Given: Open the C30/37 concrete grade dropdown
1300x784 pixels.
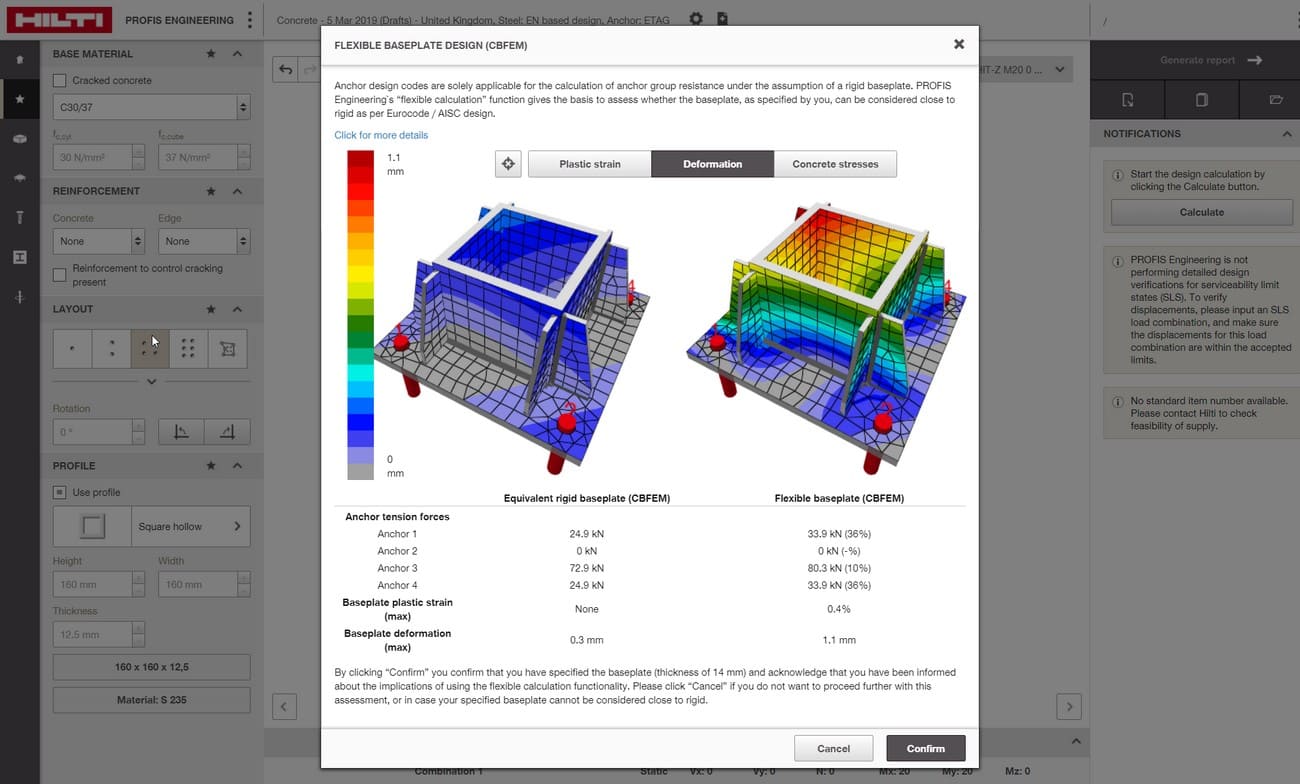Looking at the screenshot, I should point(151,106).
